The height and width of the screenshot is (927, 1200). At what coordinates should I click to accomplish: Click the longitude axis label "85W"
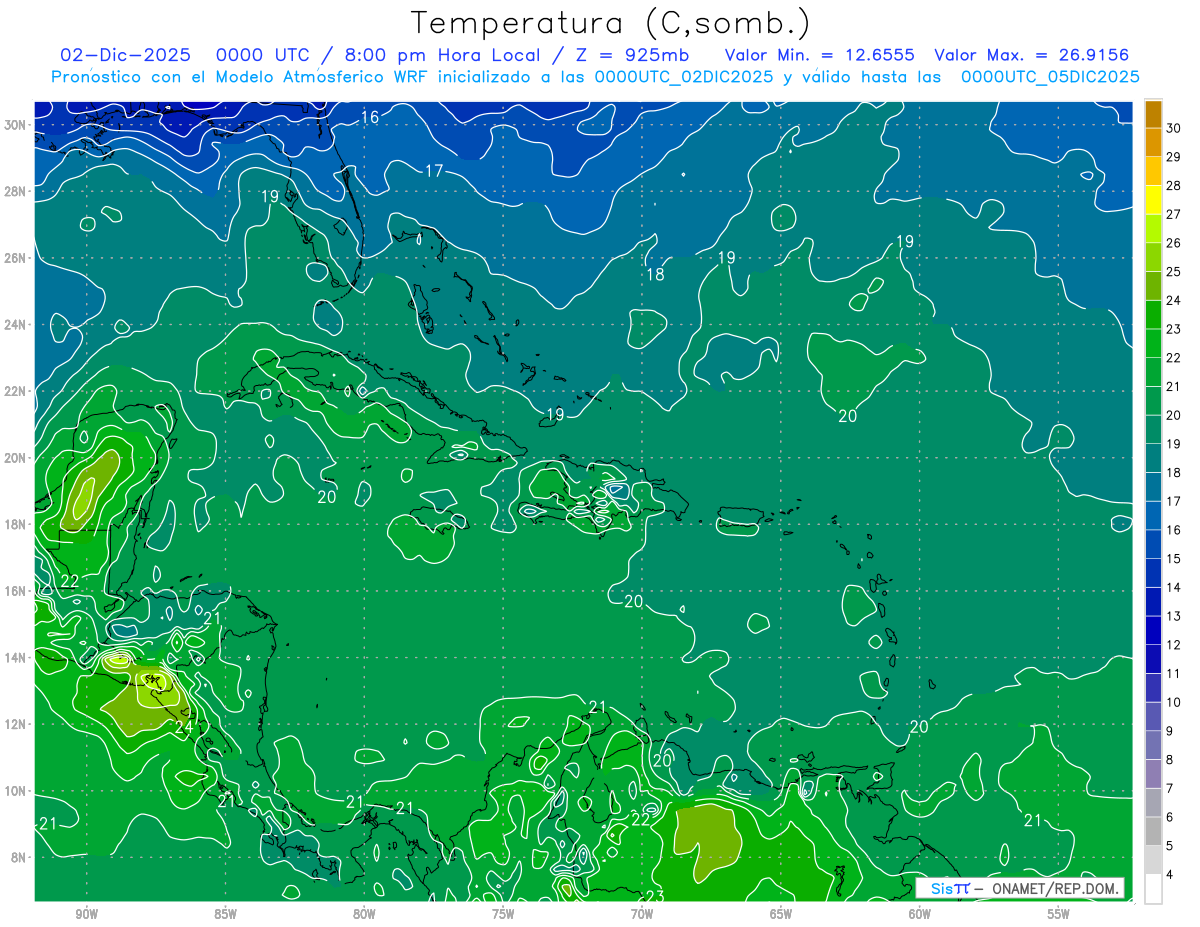pyautogui.click(x=225, y=914)
